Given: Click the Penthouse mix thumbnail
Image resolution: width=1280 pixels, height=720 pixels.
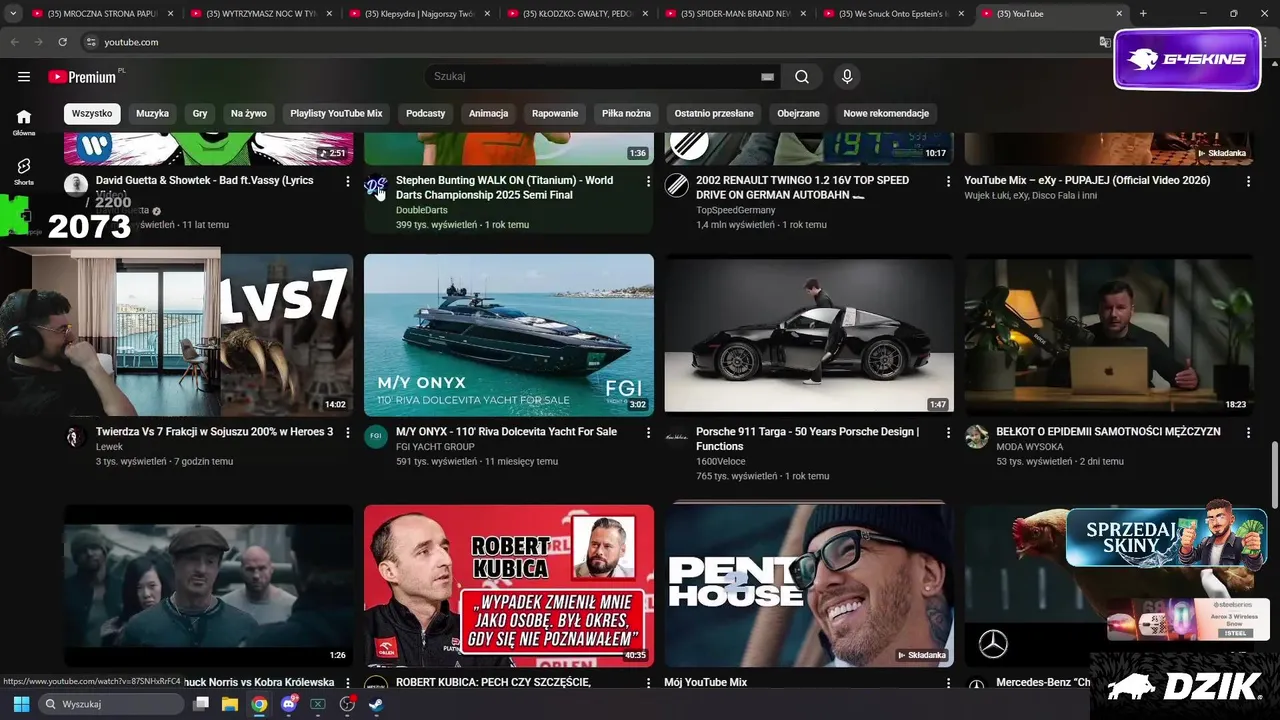Looking at the screenshot, I should (x=809, y=585).
